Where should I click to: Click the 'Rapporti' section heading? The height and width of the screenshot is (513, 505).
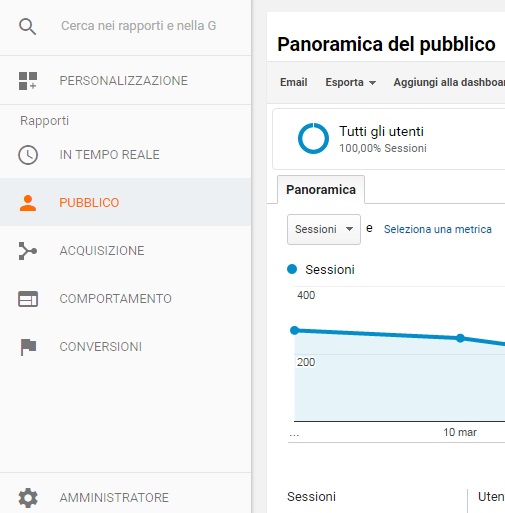click(x=44, y=121)
